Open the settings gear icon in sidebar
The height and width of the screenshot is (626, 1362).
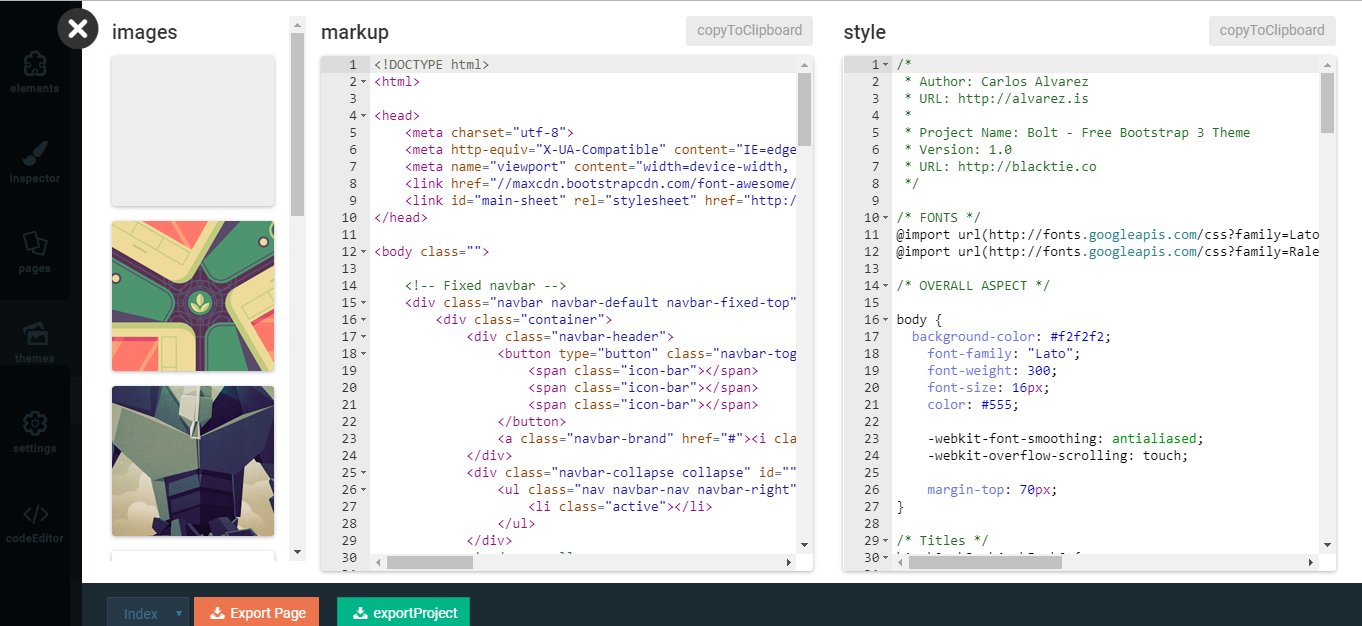point(35,432)
